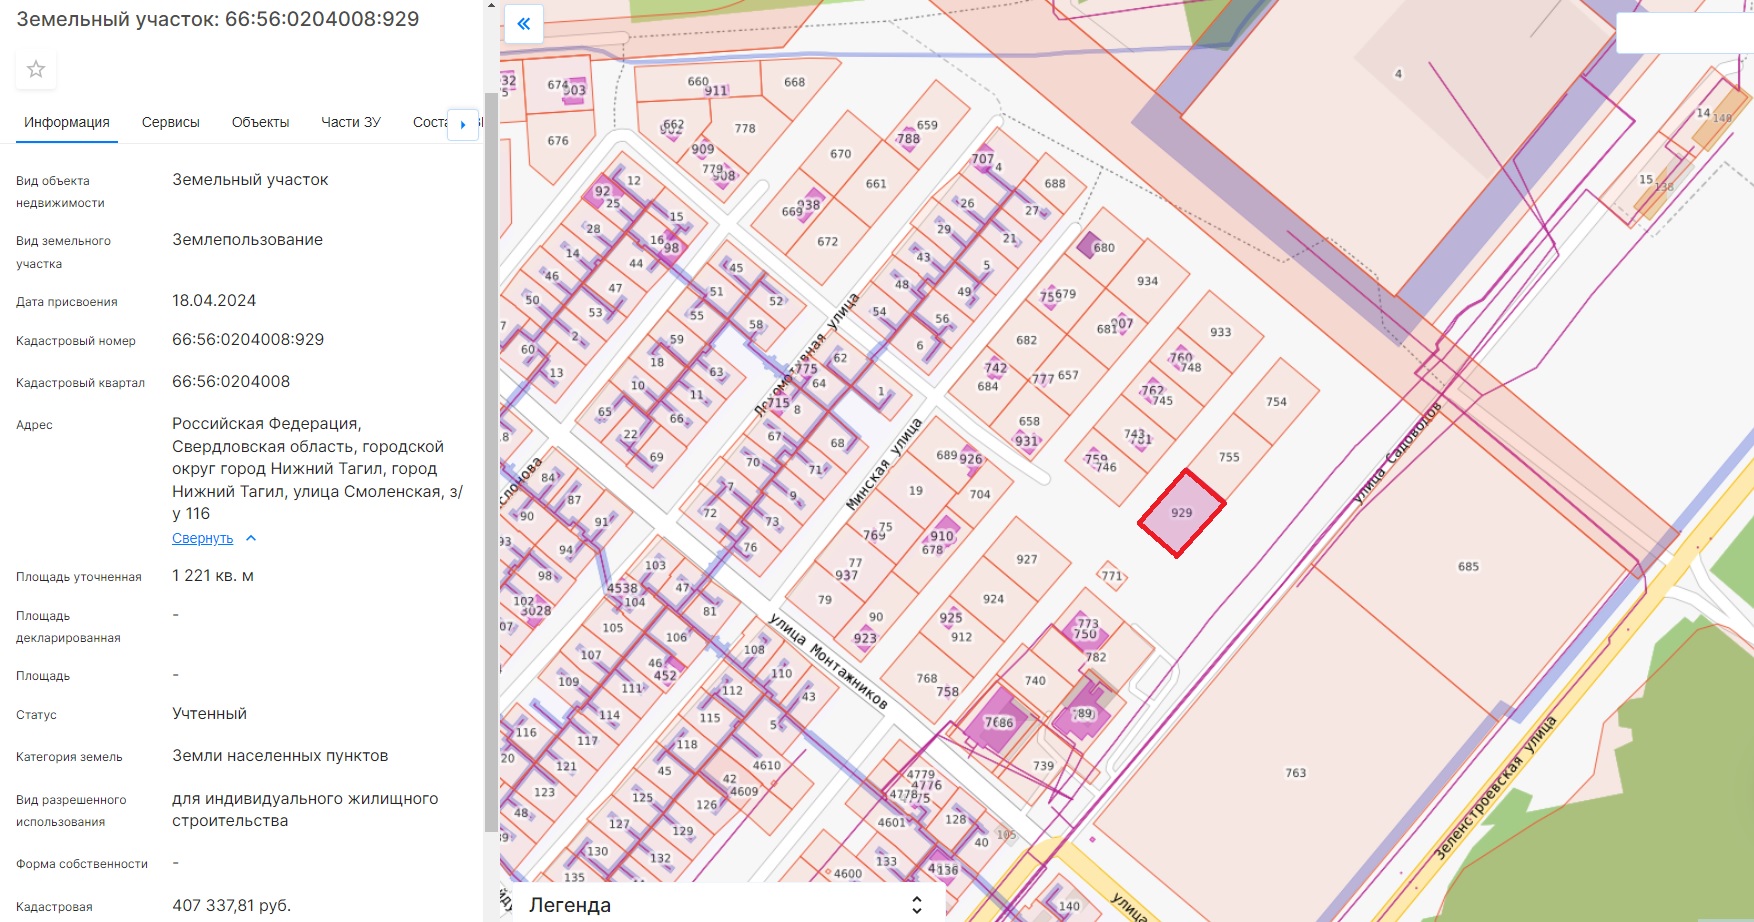
Task: Collapse the info panel with double chevron
Action: point(523,24)
